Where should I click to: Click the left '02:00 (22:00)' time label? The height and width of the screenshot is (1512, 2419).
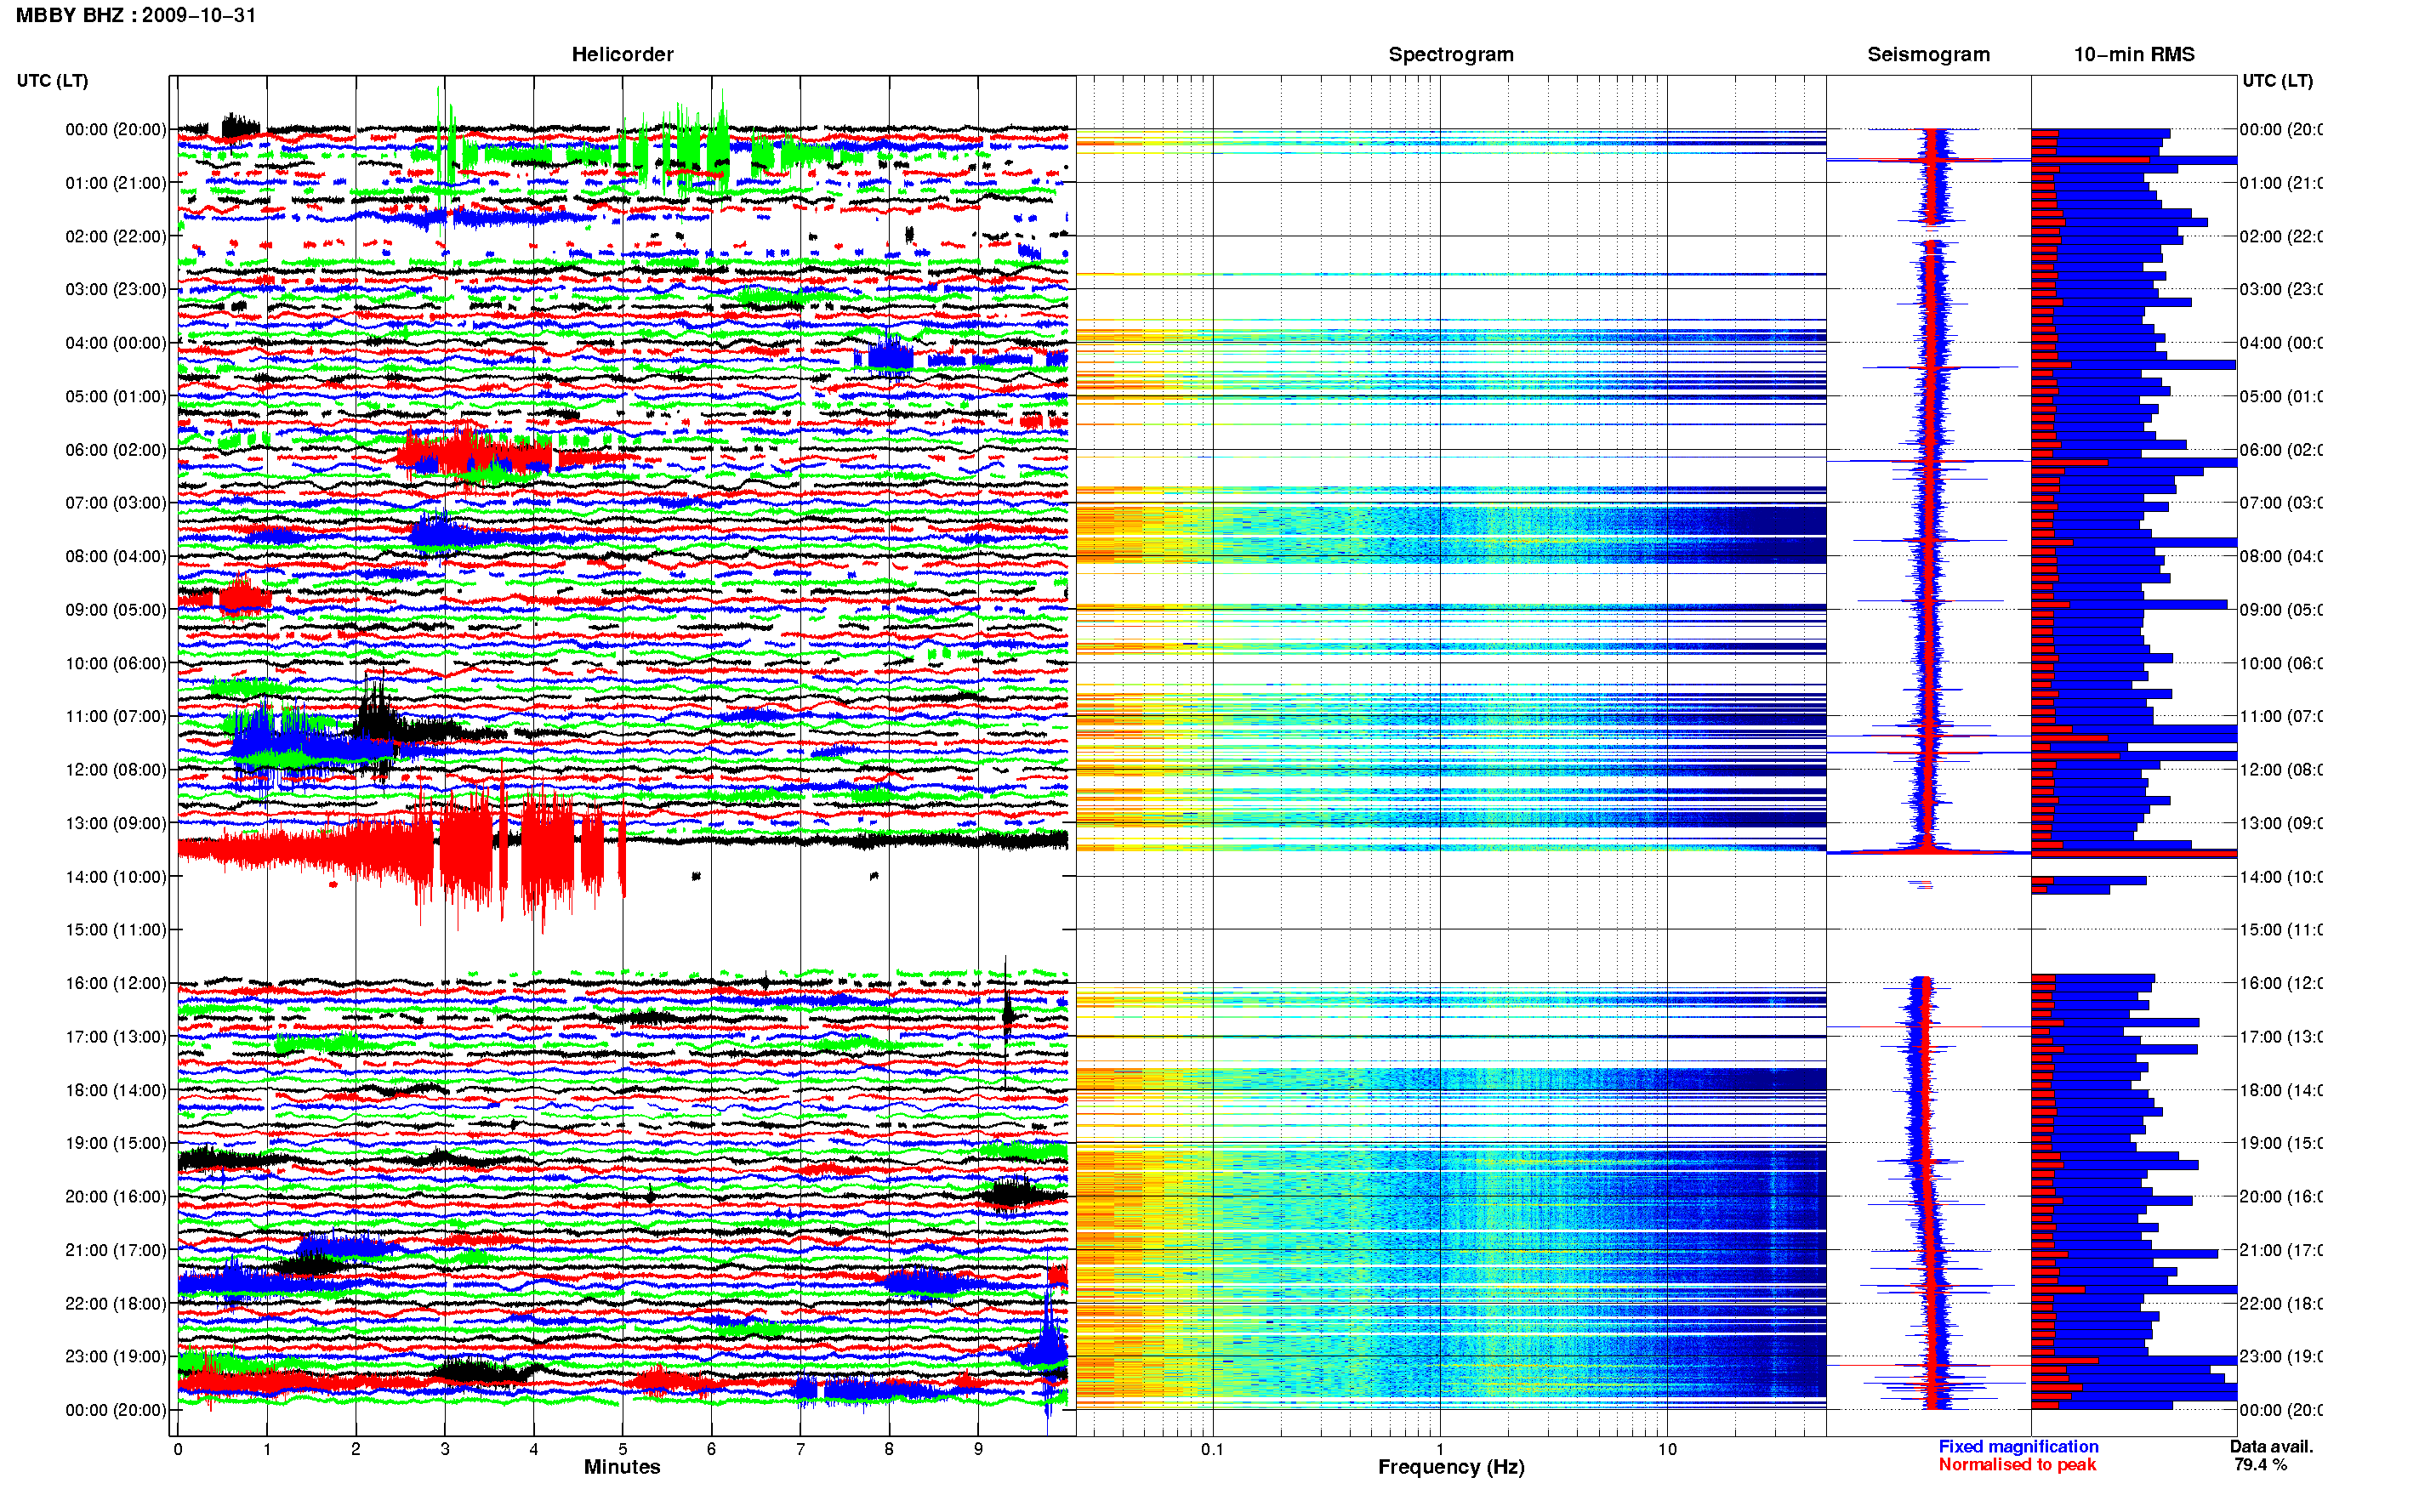pos(116,236)
